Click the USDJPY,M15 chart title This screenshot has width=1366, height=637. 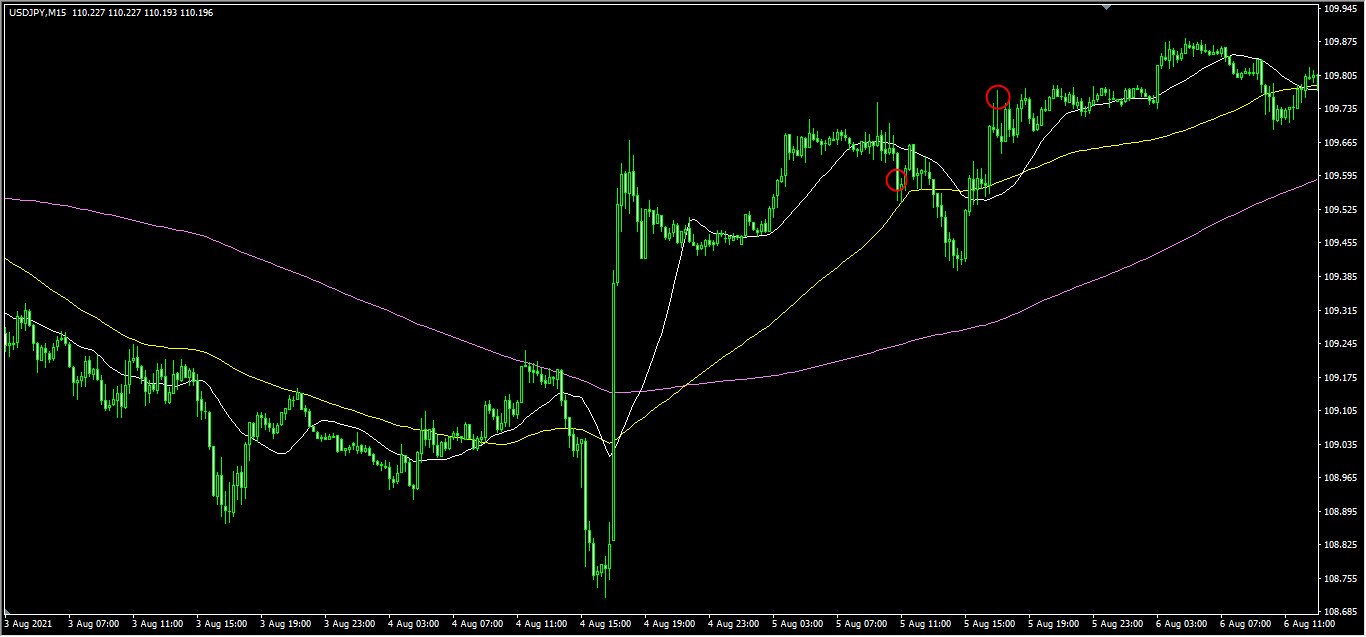pyautogui.click(x=35, y=13)
